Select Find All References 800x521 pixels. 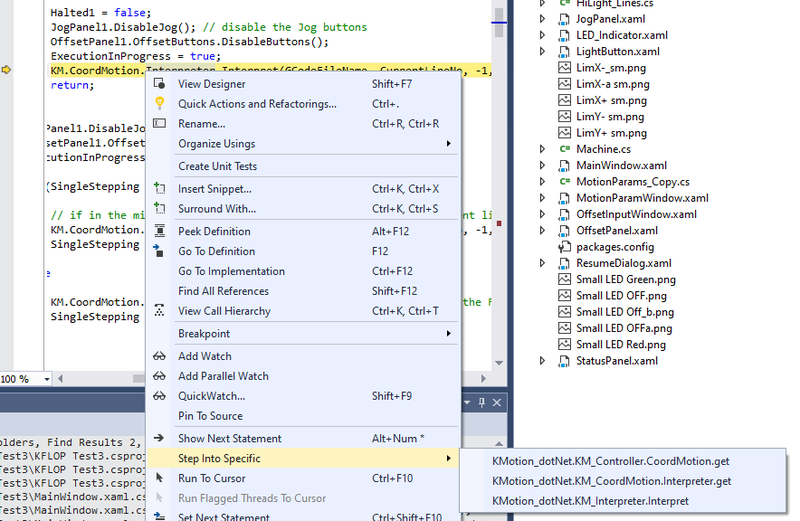[223, 291]
